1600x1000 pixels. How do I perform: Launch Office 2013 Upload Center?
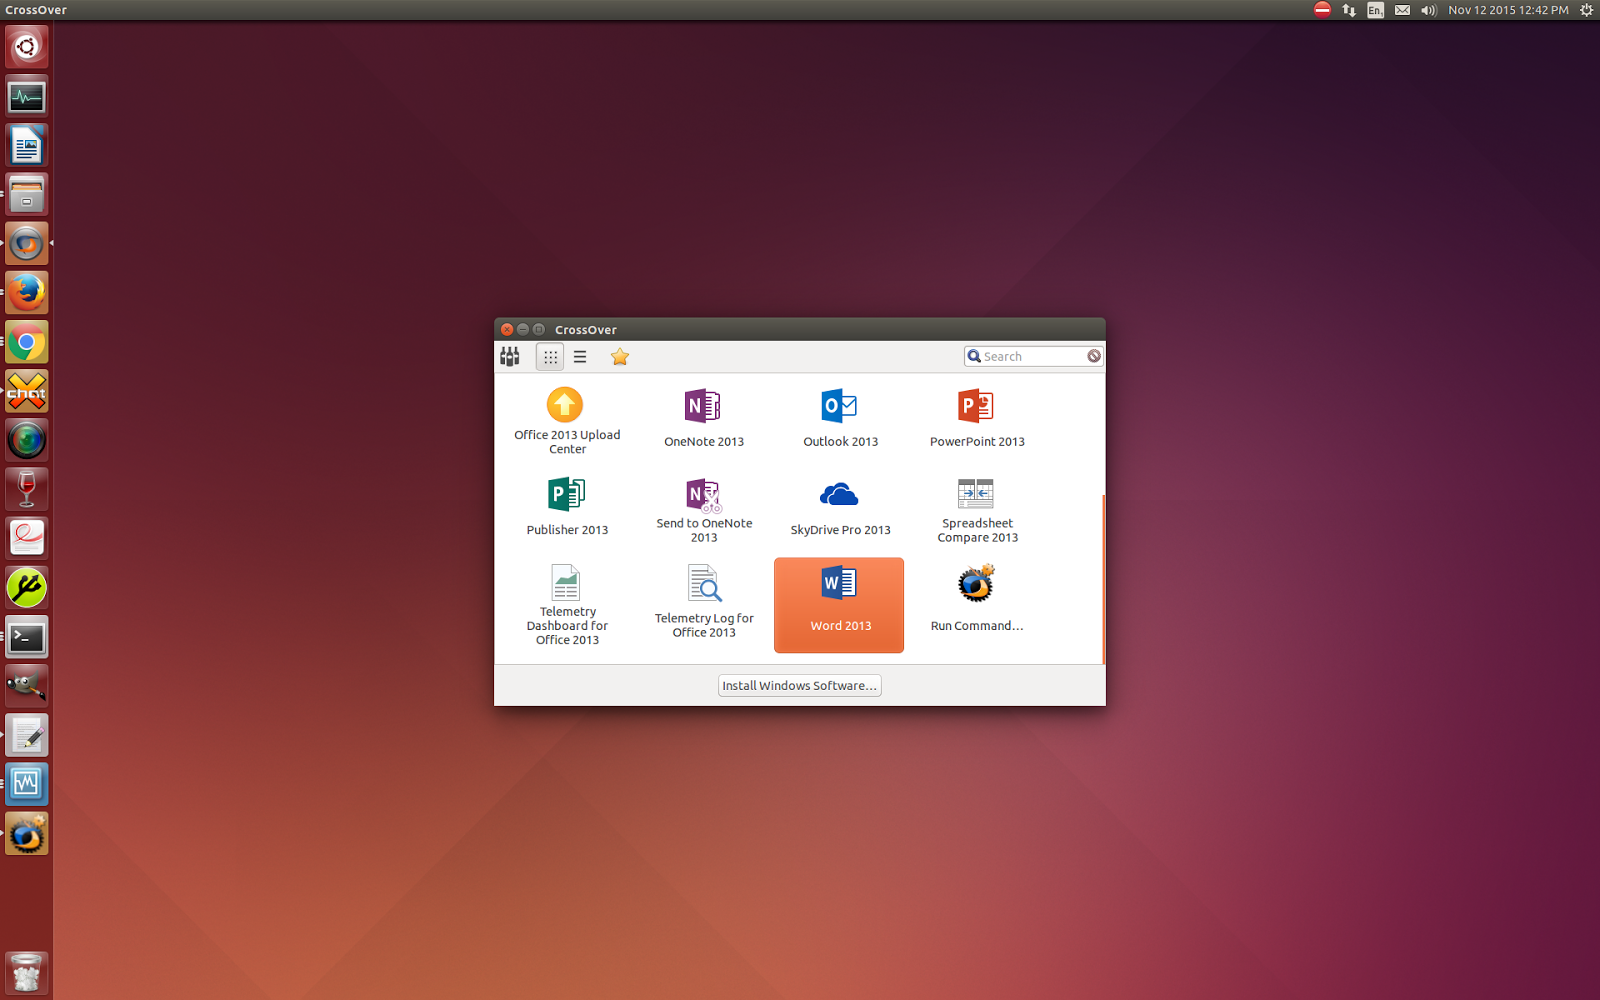tap(567, 421)
